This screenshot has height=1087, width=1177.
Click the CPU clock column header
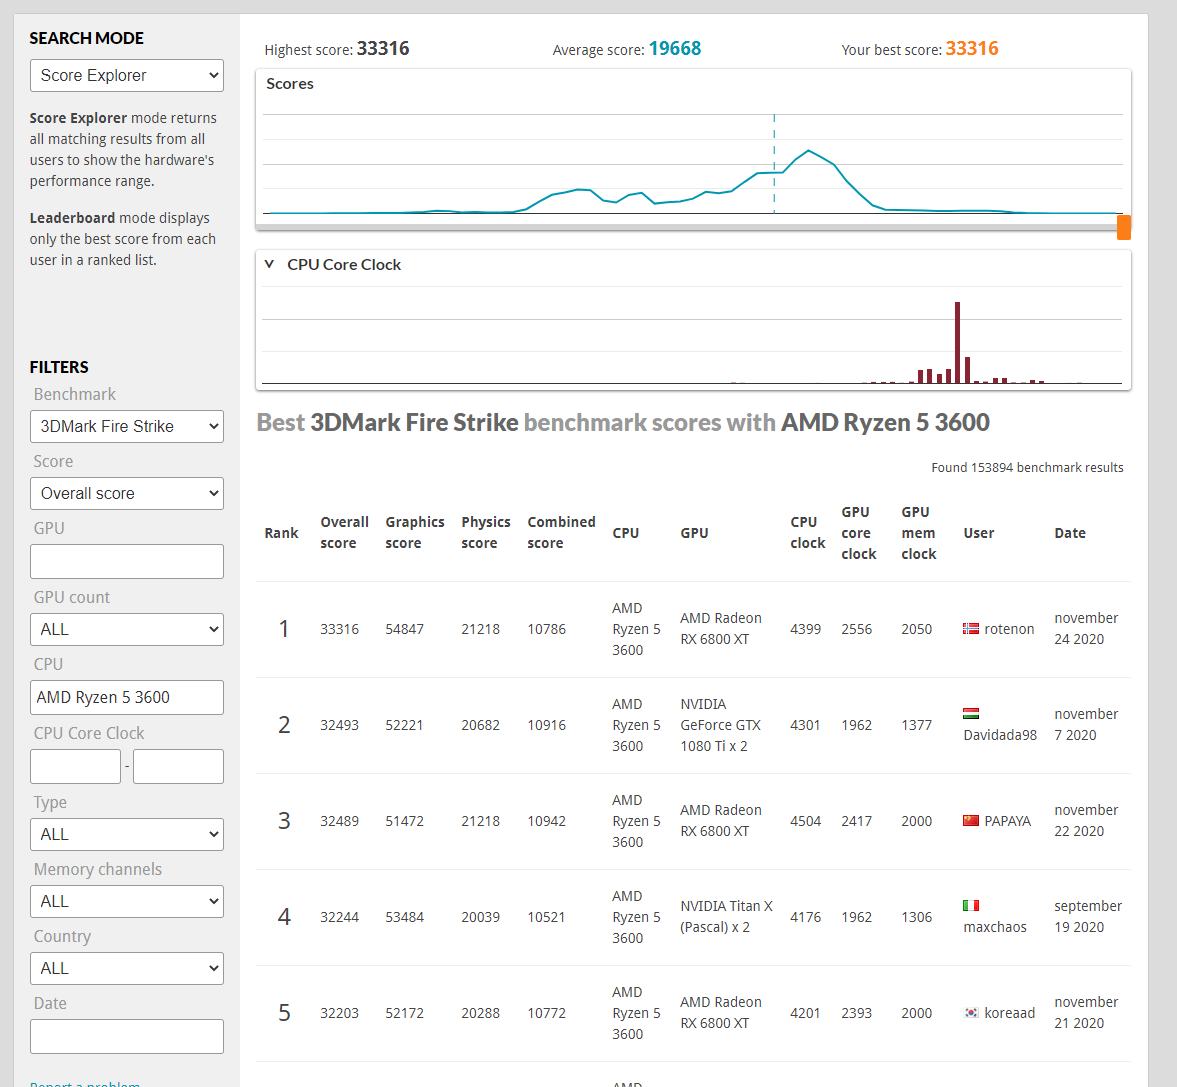(808, 532)
